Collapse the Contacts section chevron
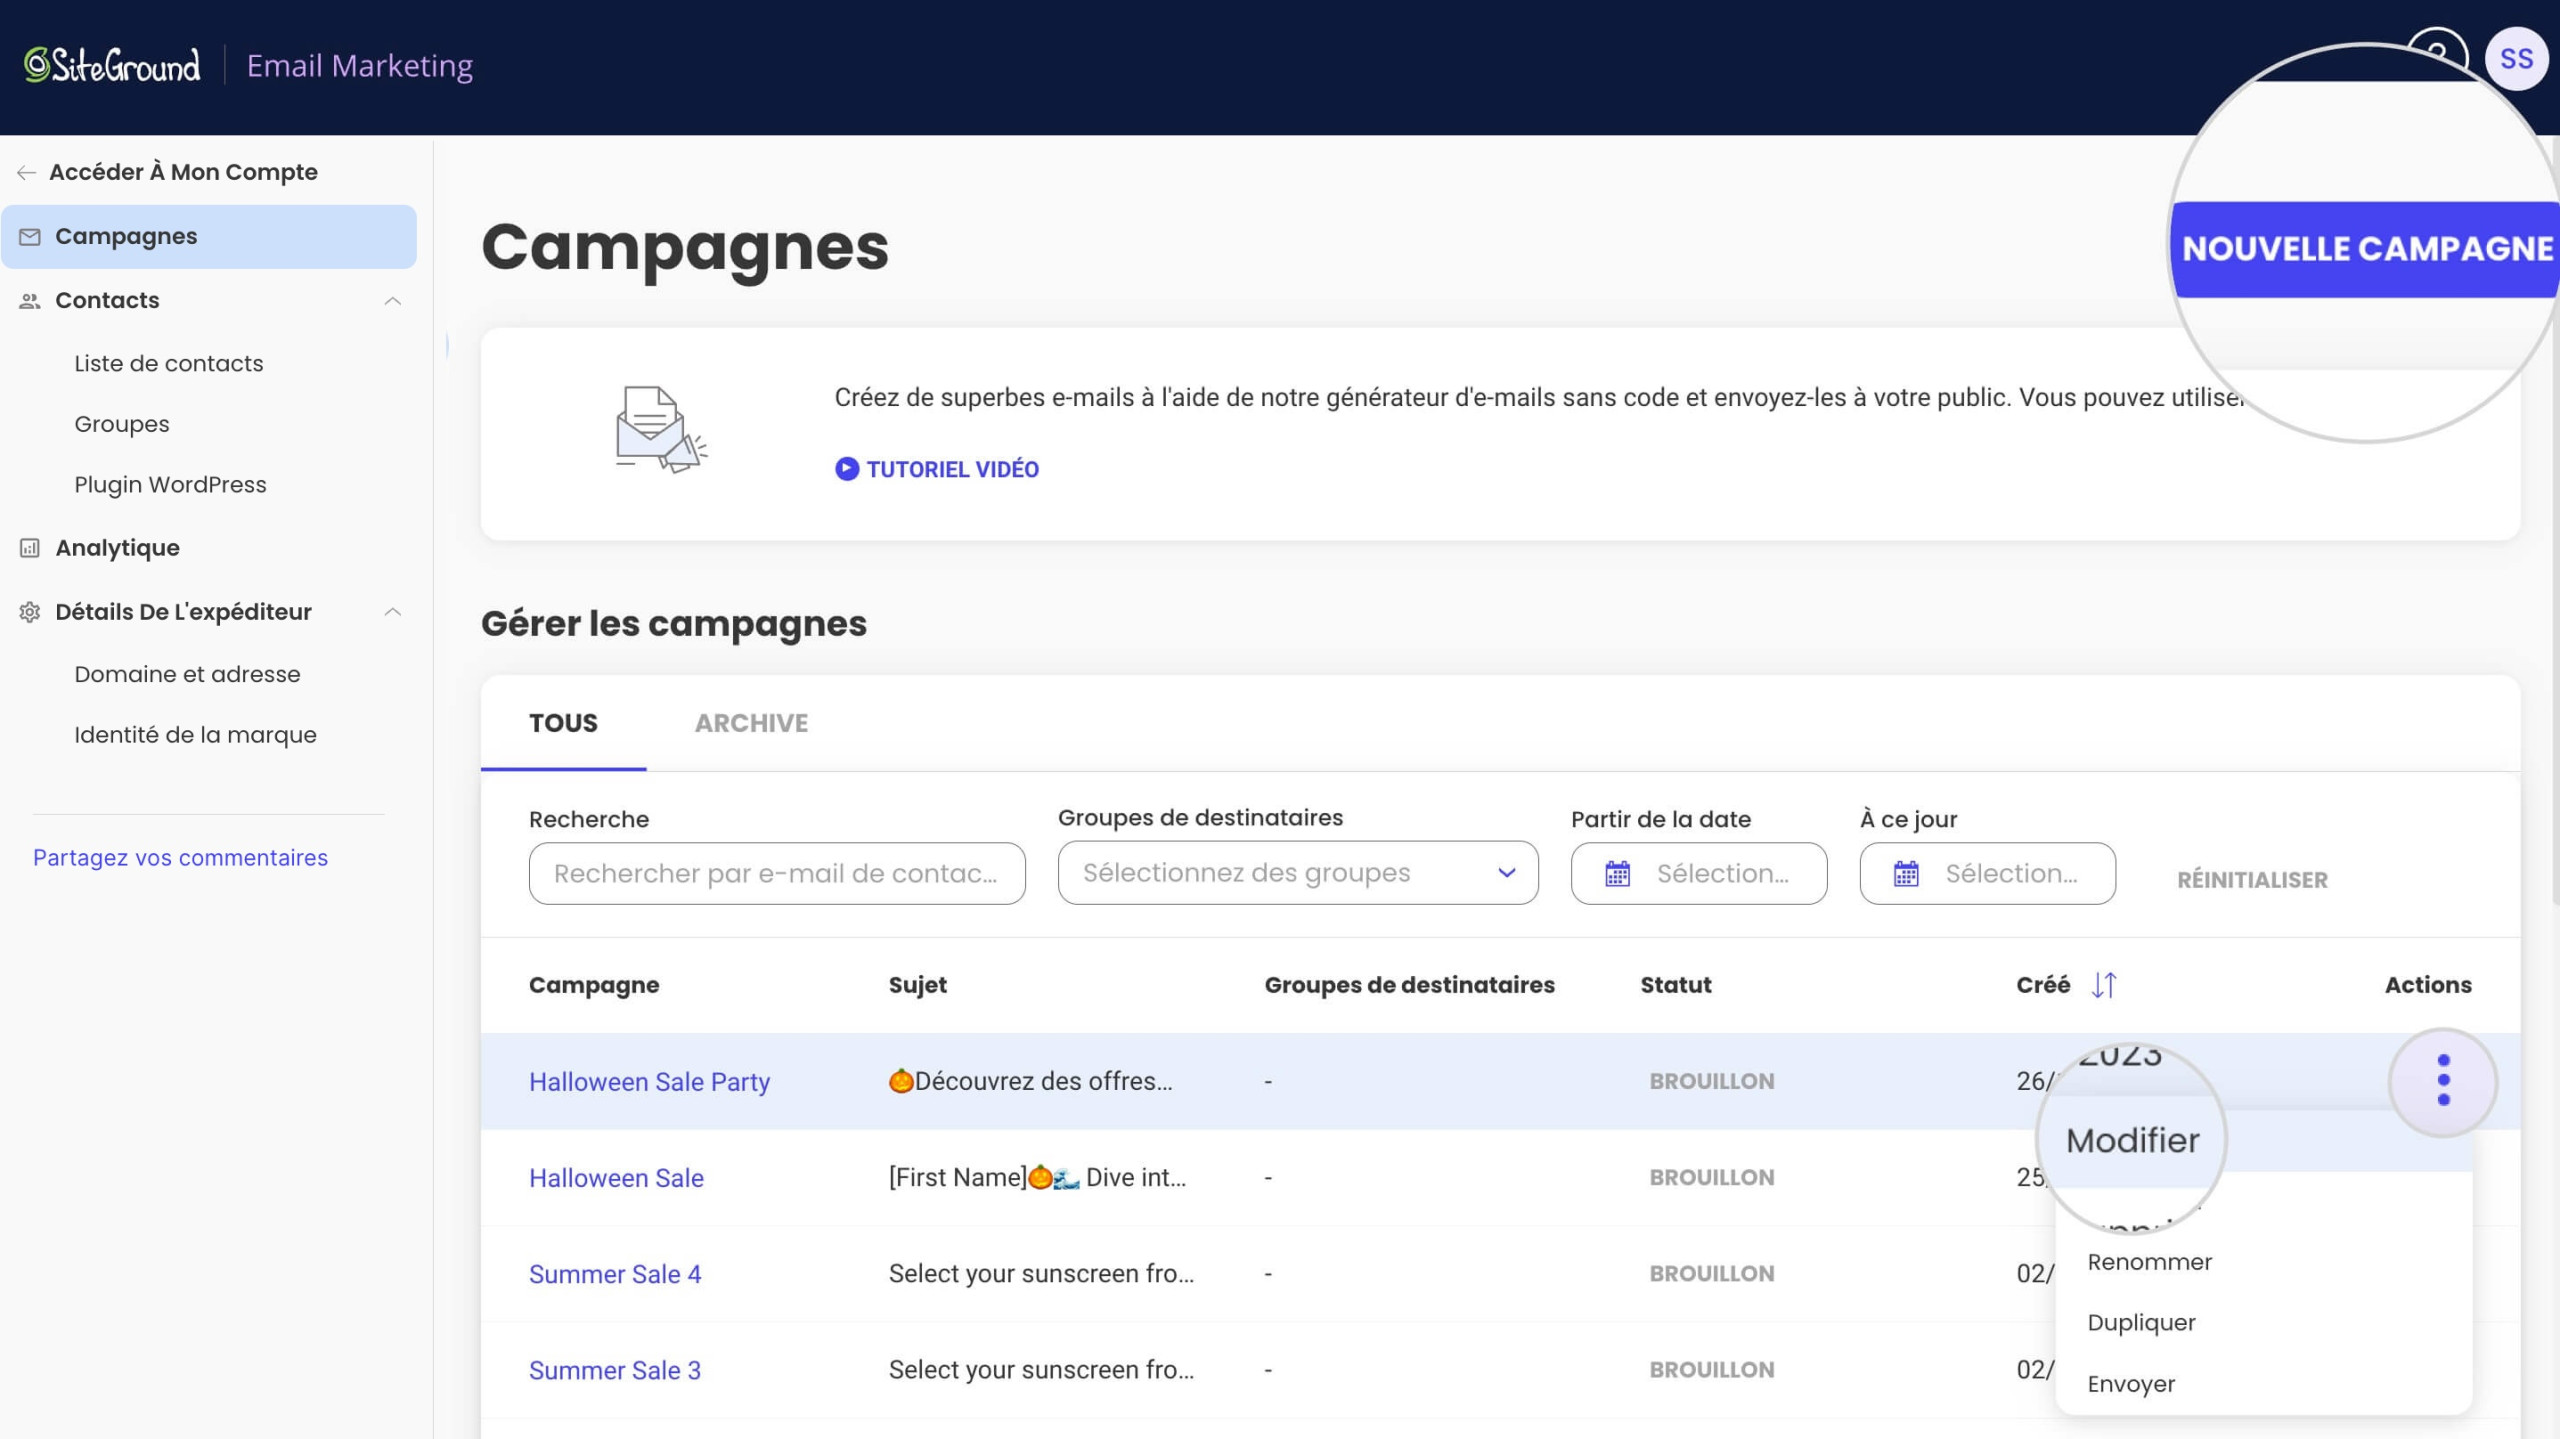The height and width of the screenshot is (1439, 2560). pyautogui.click(x=393, y=301)
